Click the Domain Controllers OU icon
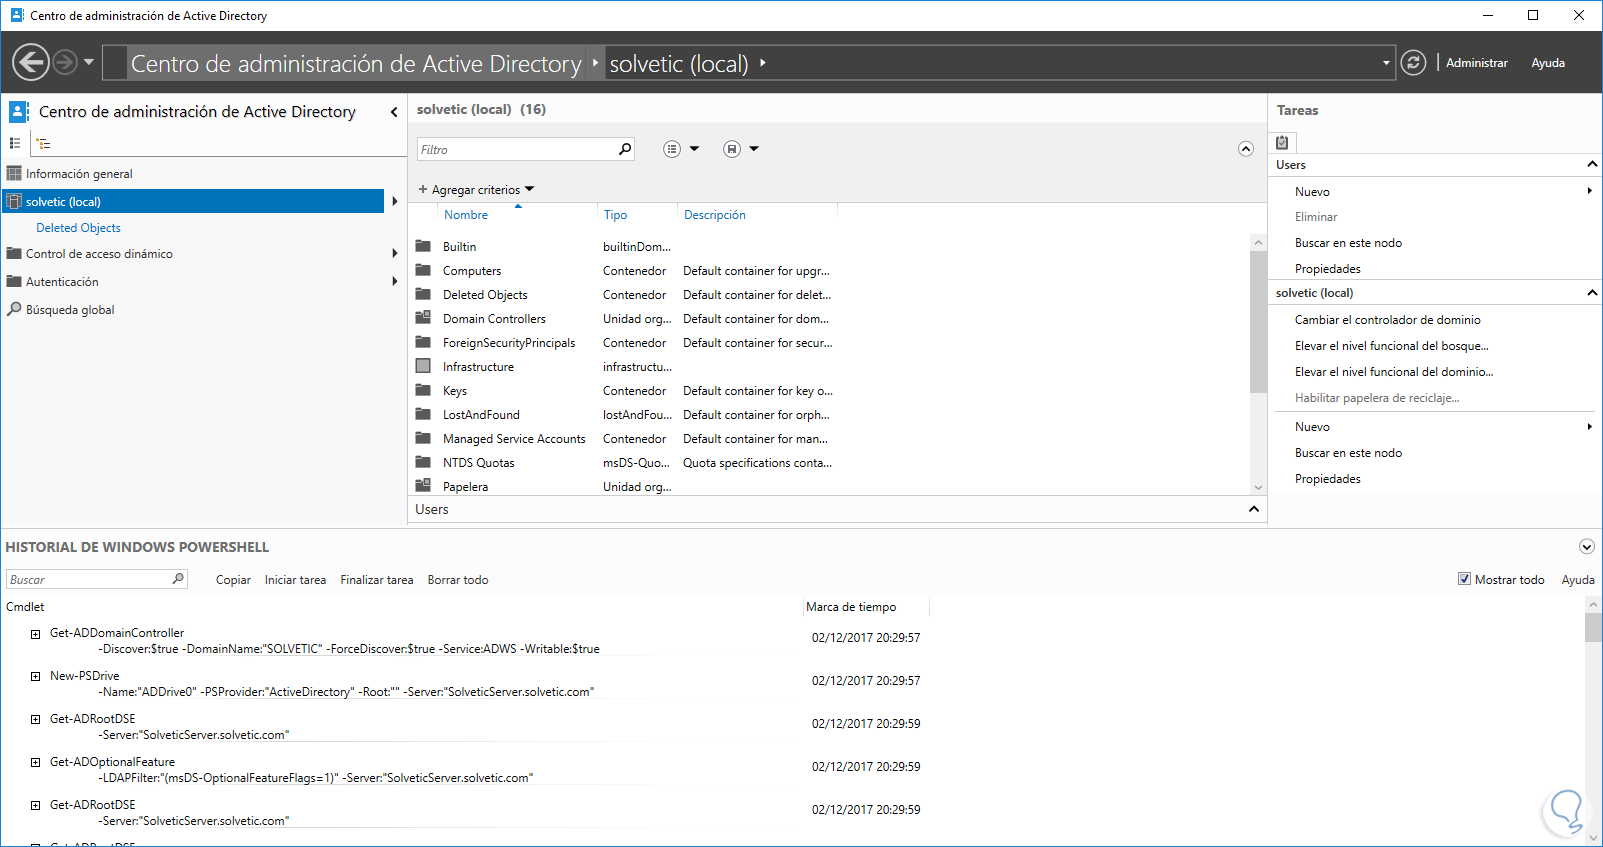The width and height of the screenshot is (1603, 847). 423,318
